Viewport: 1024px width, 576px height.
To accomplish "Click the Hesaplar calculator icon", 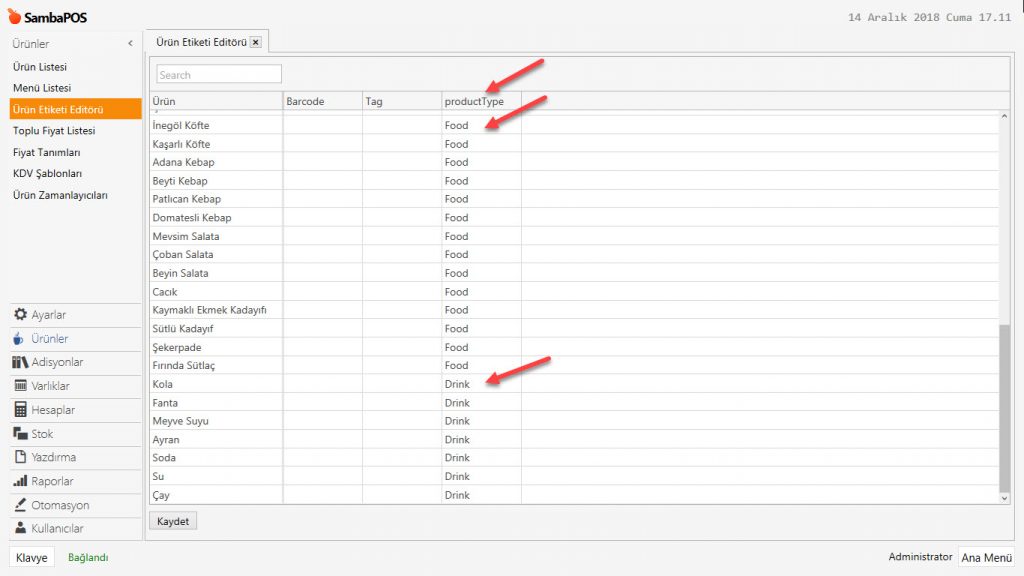I will [20, 410].
